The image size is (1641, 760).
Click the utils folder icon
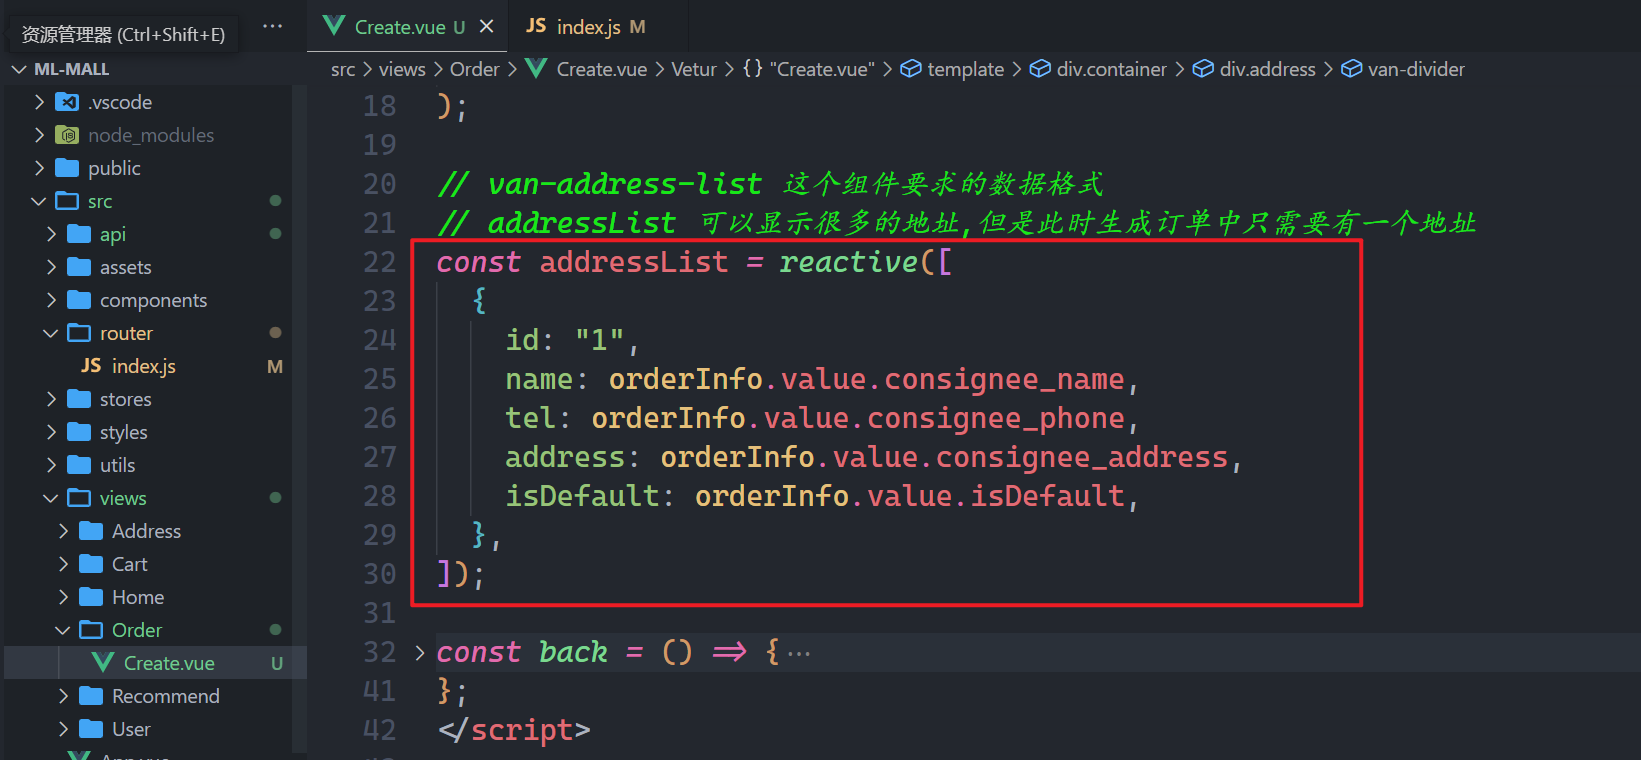pos(79,465)
